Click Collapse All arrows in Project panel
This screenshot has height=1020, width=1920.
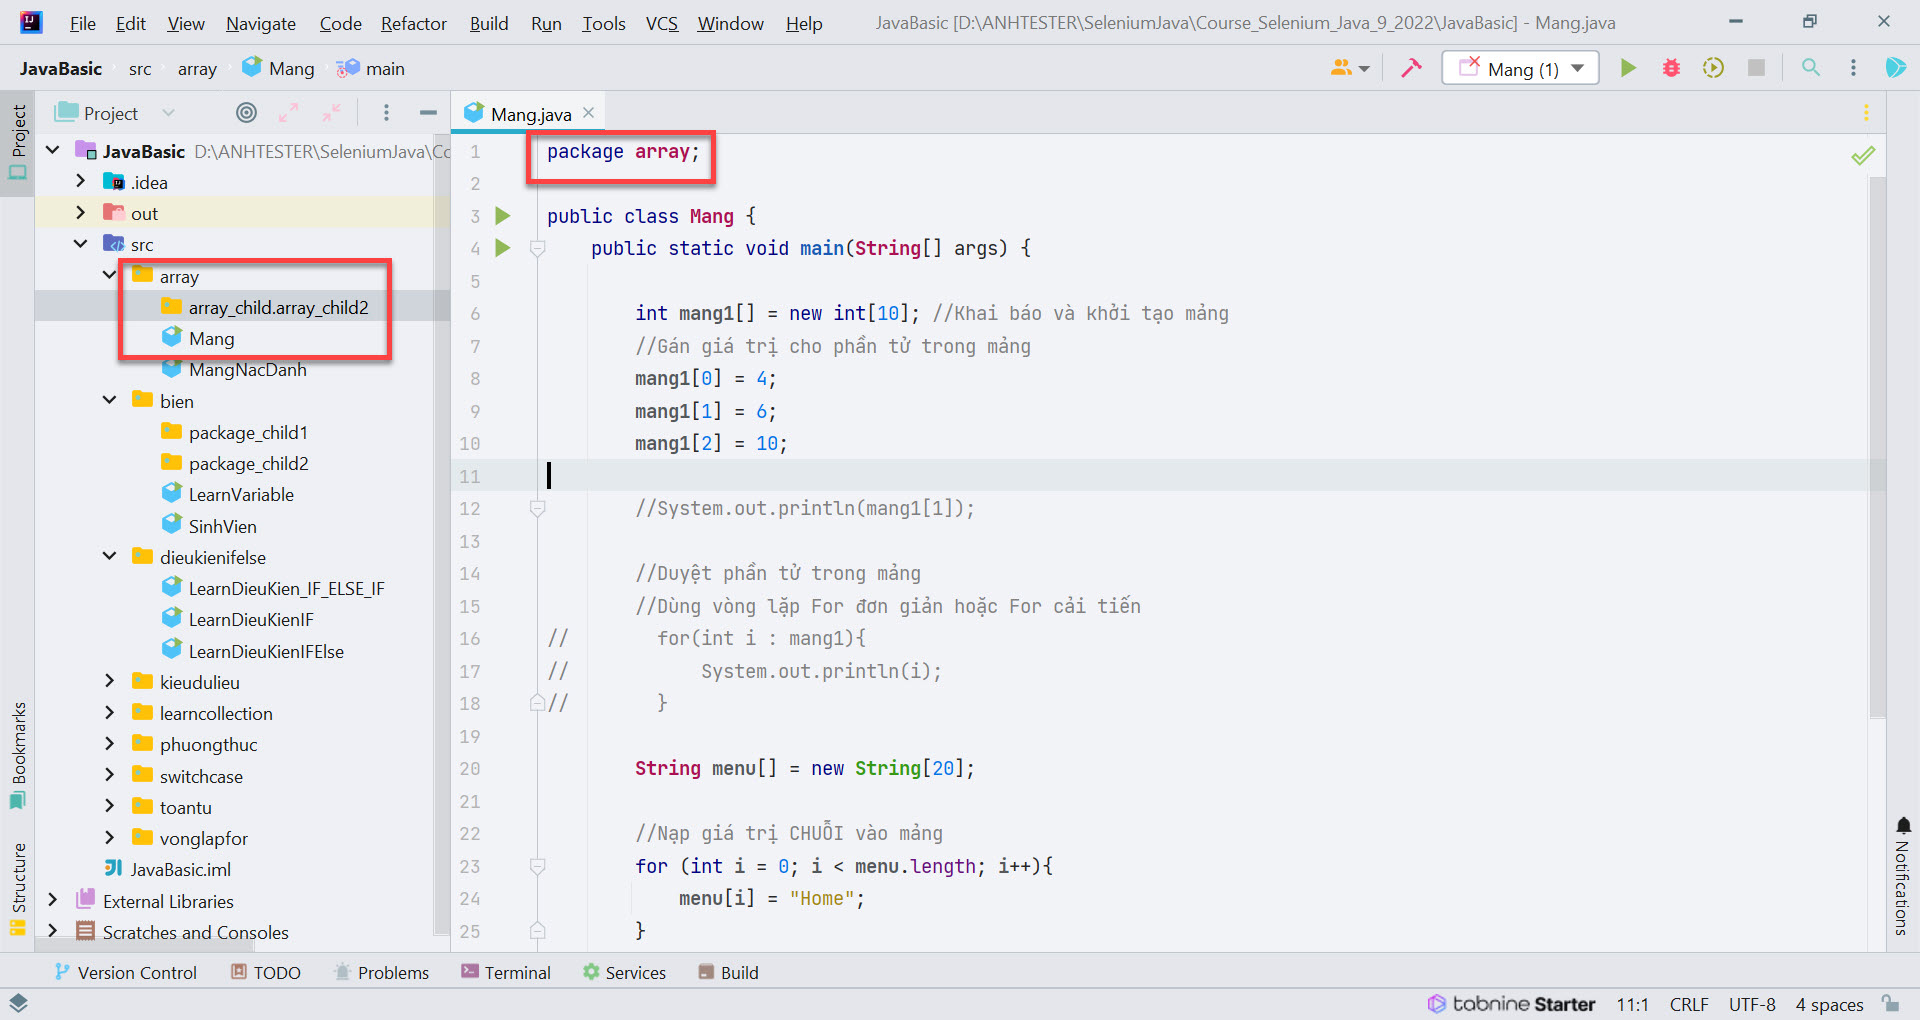[331, 113]
